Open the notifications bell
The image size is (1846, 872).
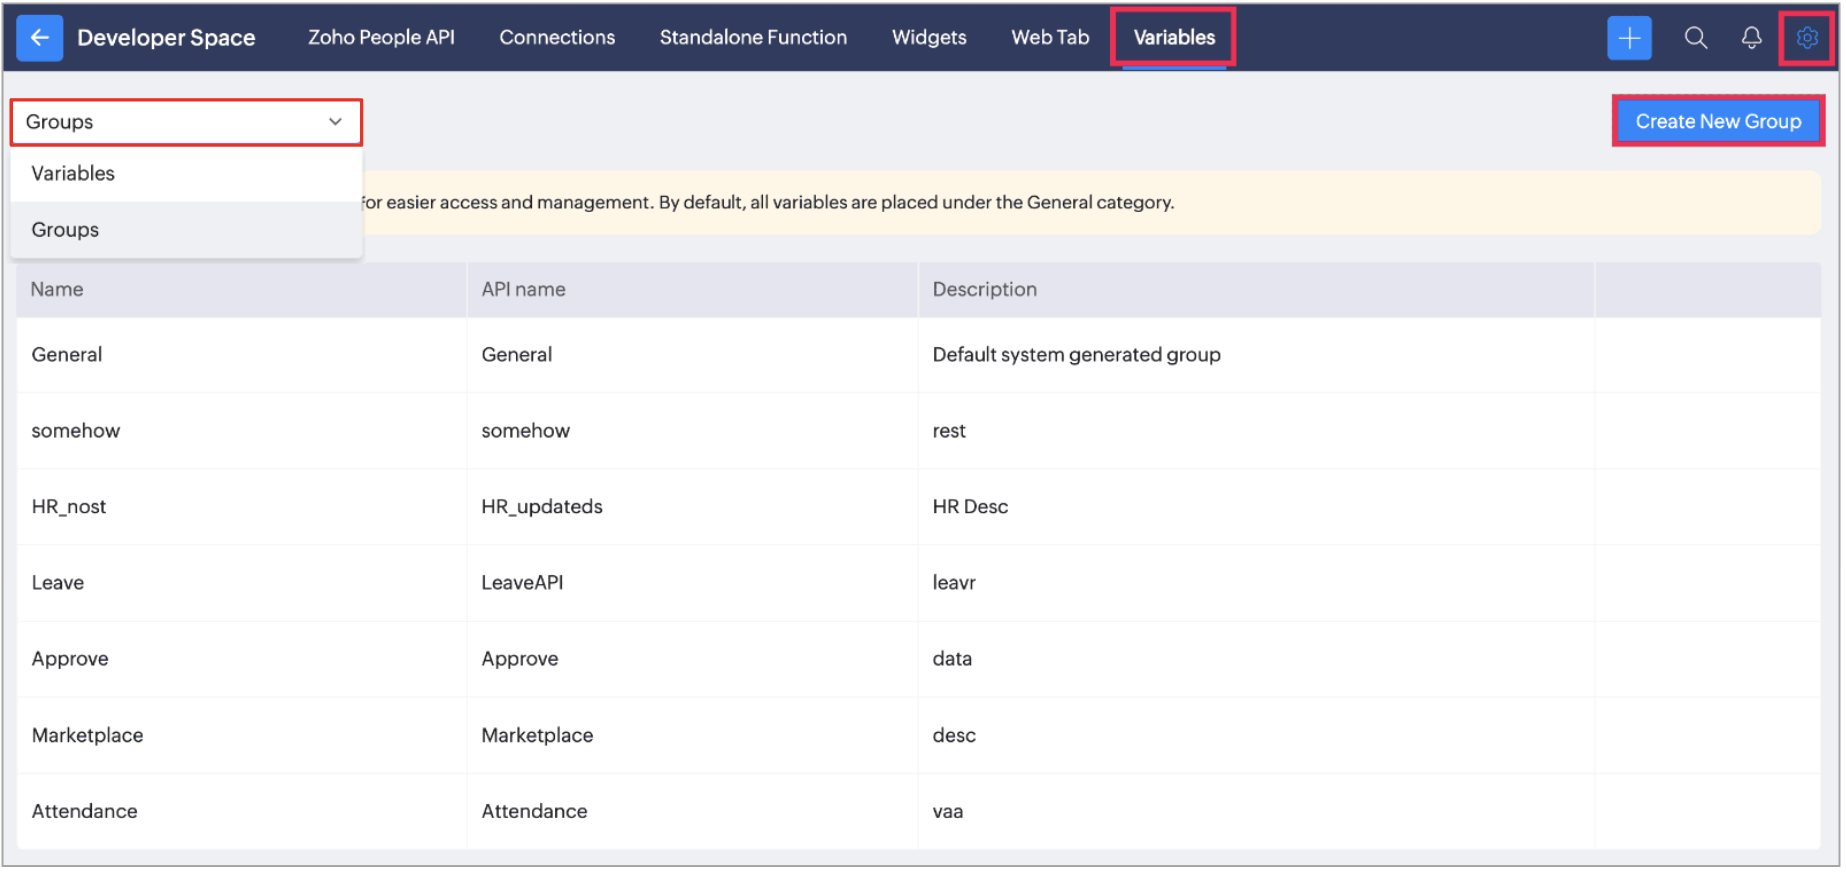tap(1751, 38)
